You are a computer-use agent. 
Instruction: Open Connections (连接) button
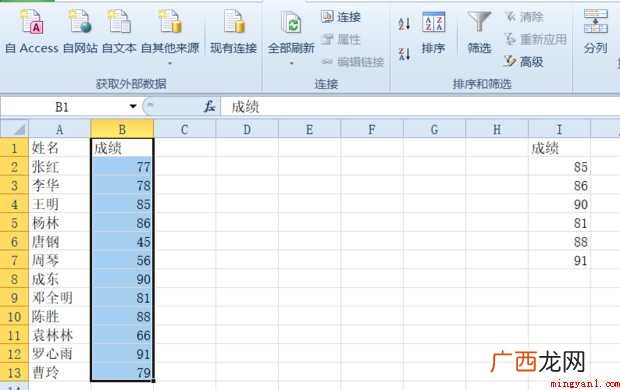[341, 17]
